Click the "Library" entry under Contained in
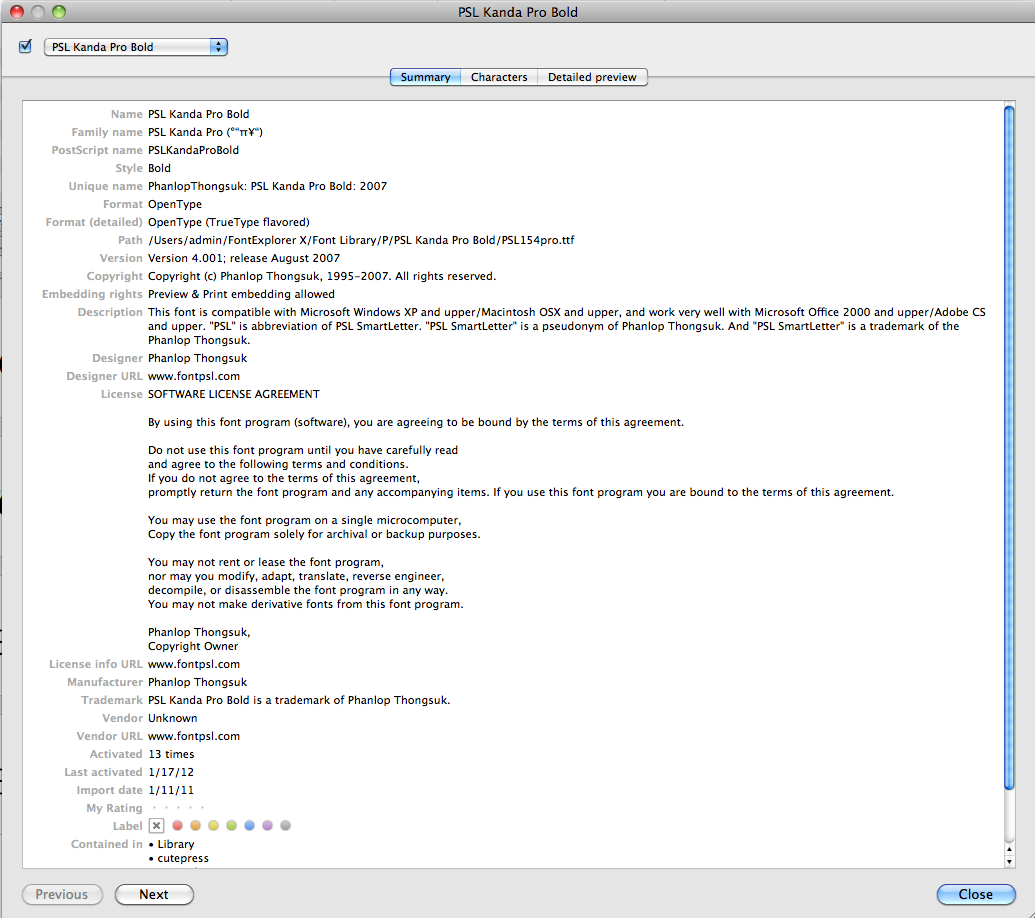1035x918 pixels. (x=176, y=844)
